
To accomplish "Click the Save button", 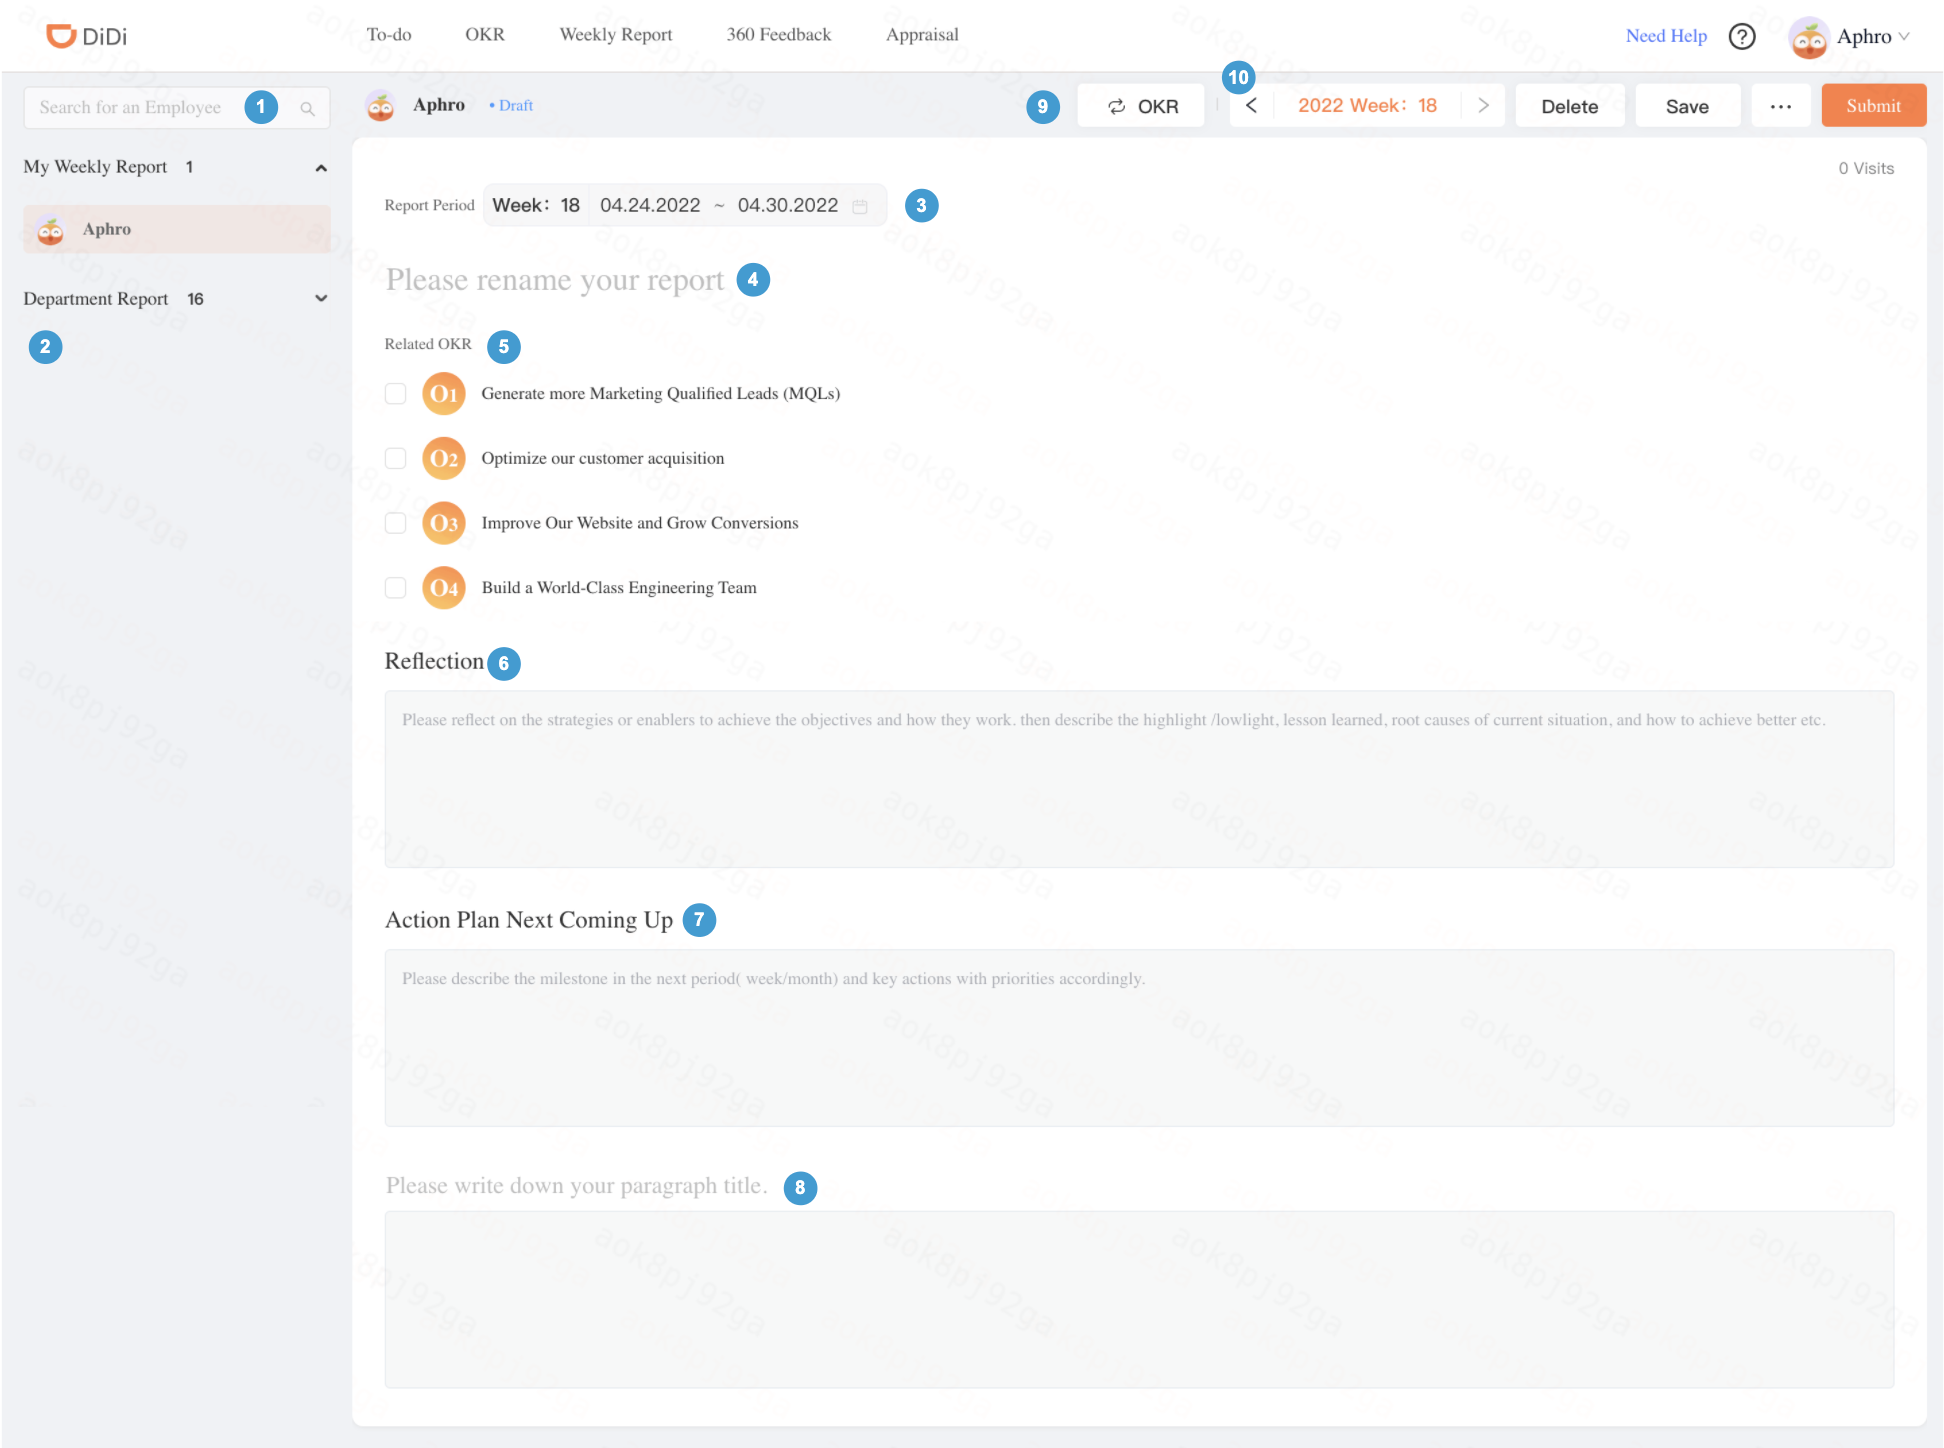I will [x=1687, y=106].
